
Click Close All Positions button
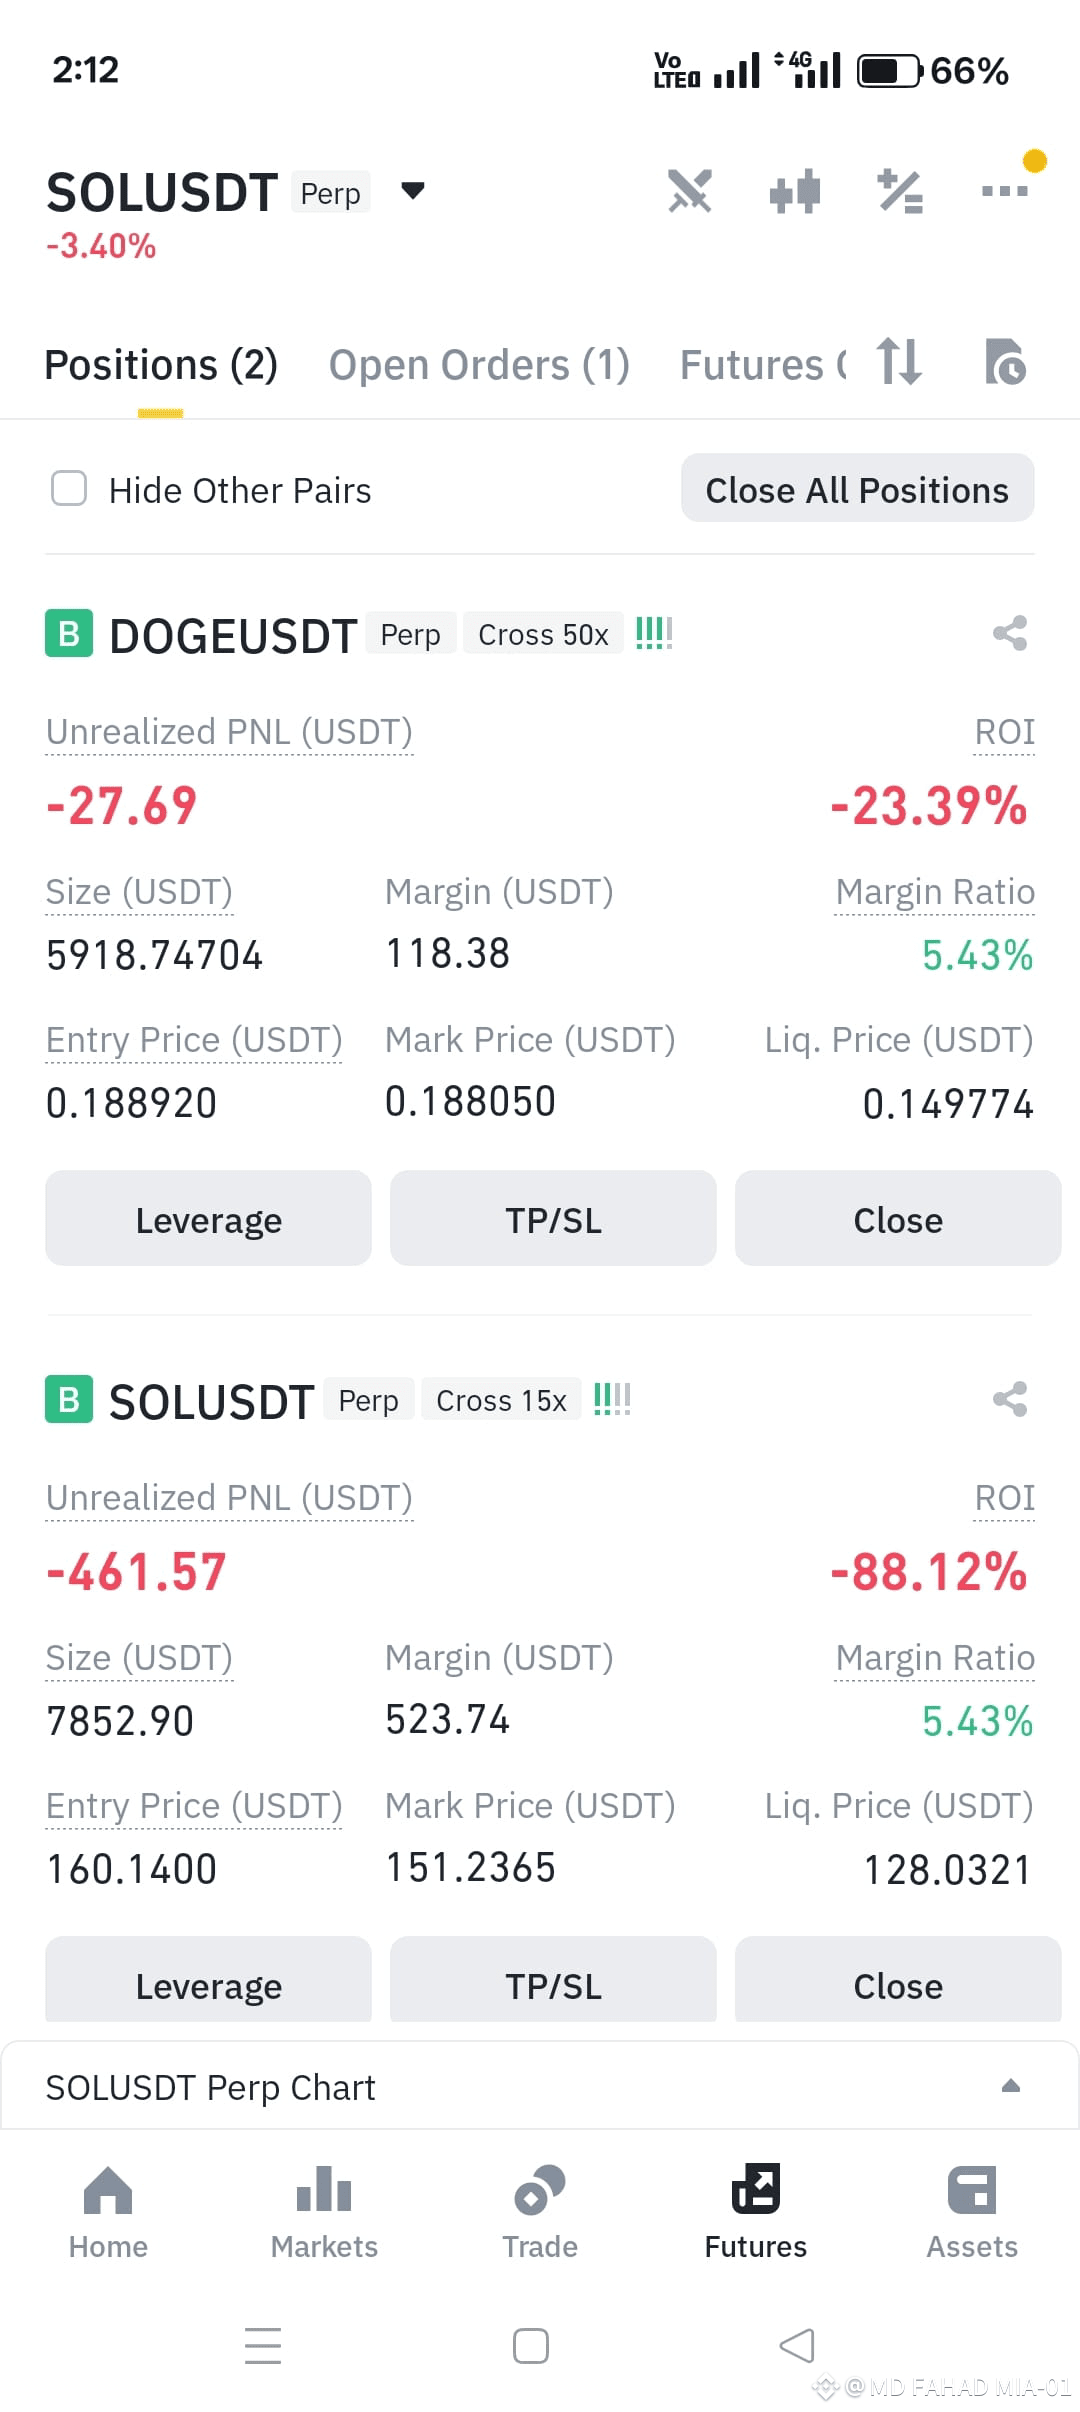857,489
